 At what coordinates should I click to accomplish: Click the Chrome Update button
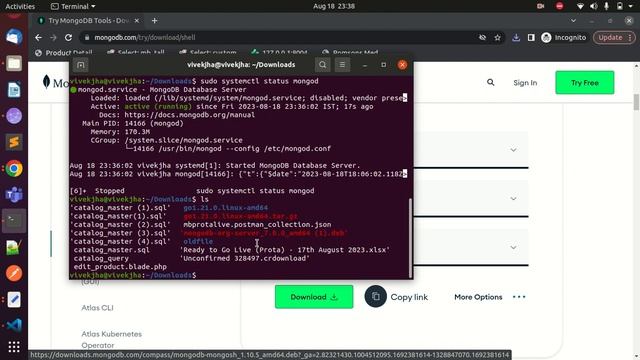pyautogui.click(x=614, y=38)
